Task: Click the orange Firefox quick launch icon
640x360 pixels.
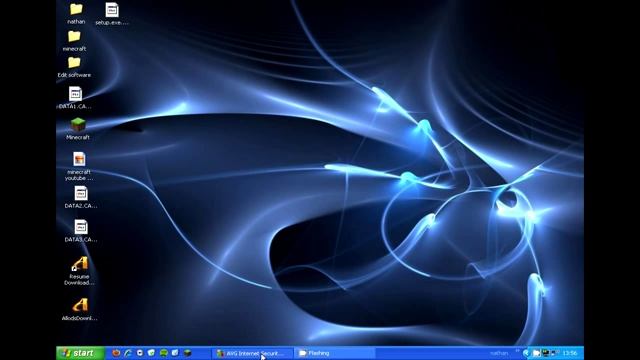Action: point(116,353)
